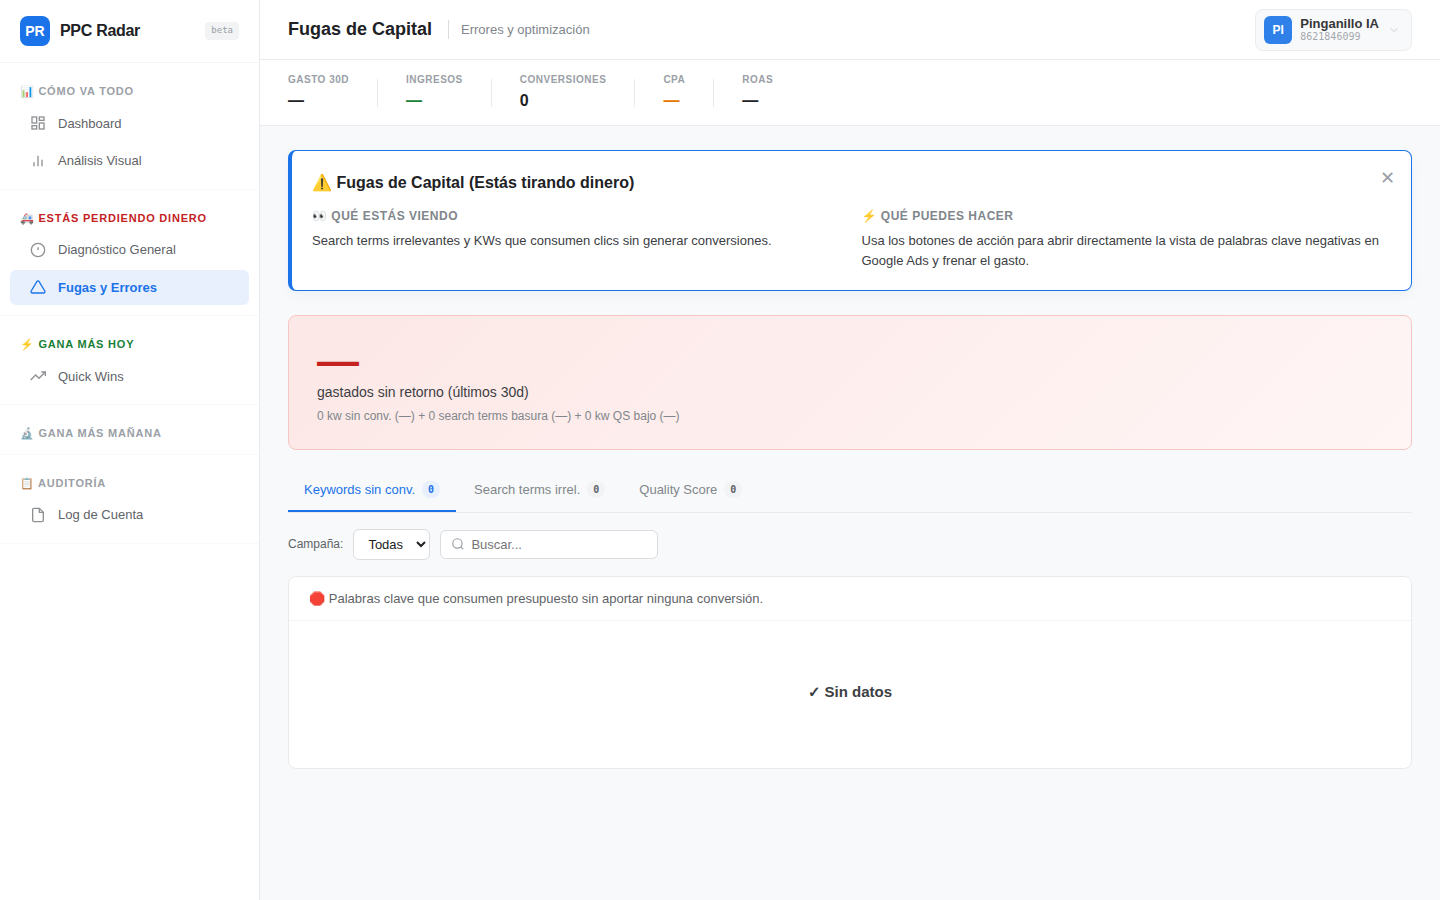Click the 'Sin datos' empty-state message
Viewport: 1440px width, 900px height.
(850, 692)
